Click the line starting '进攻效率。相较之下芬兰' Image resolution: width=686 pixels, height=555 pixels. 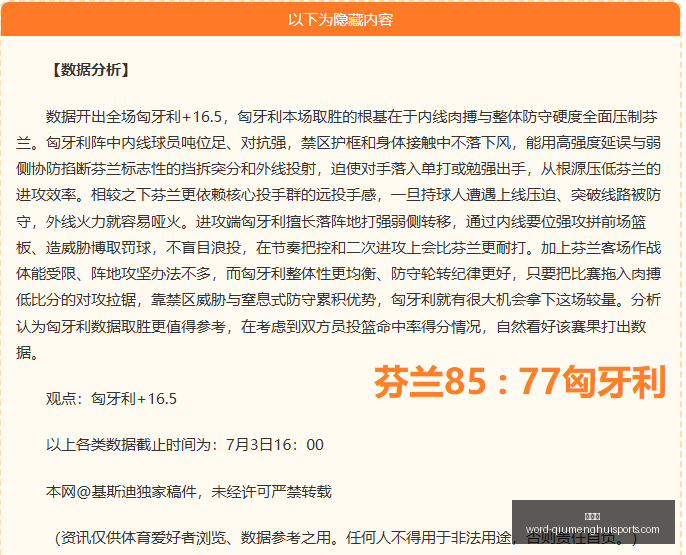click(x=338, y=195)
